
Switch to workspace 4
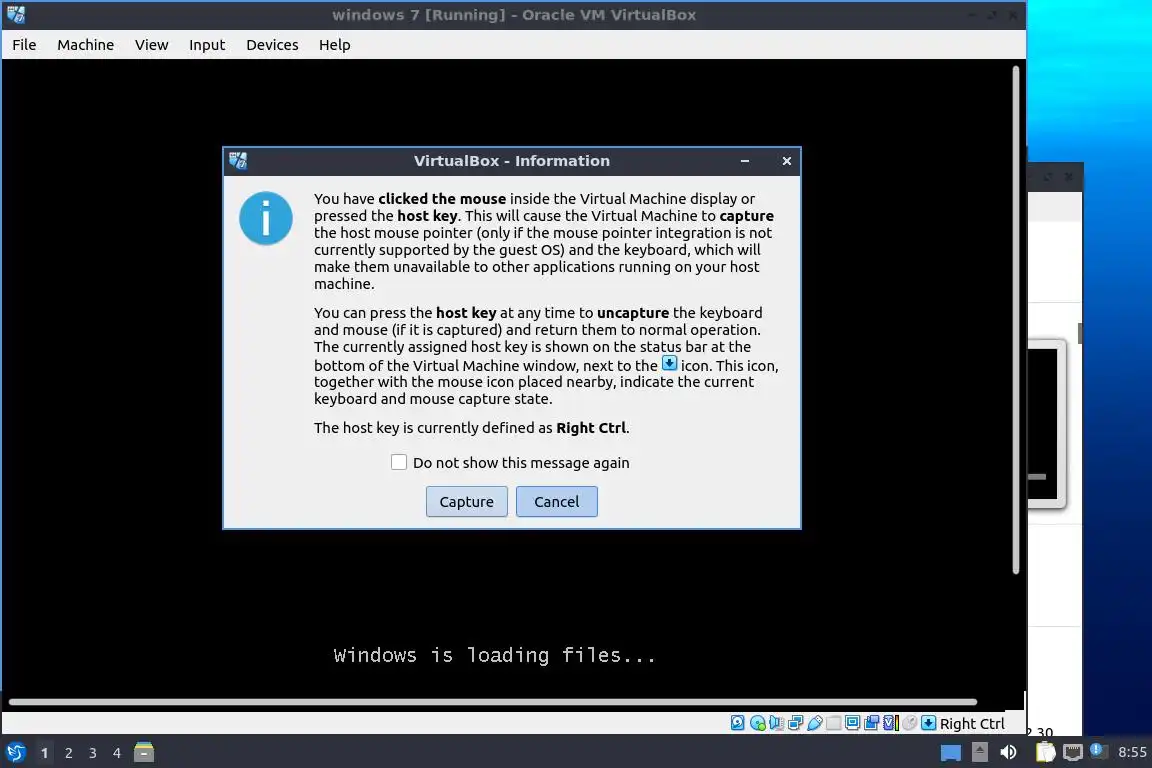click(116, 753)
